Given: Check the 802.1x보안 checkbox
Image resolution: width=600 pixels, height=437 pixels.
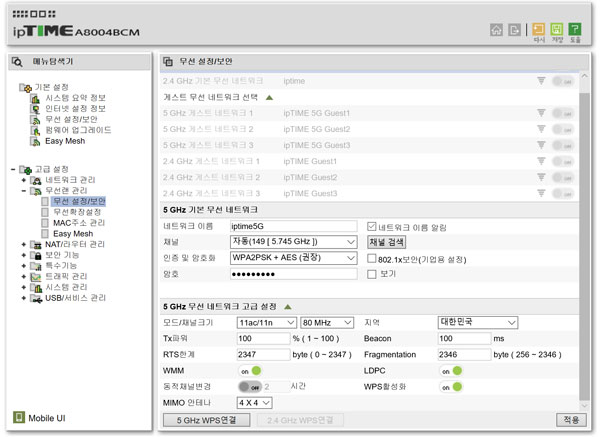Looking at the screenshot, I should [x=371, y=258].
